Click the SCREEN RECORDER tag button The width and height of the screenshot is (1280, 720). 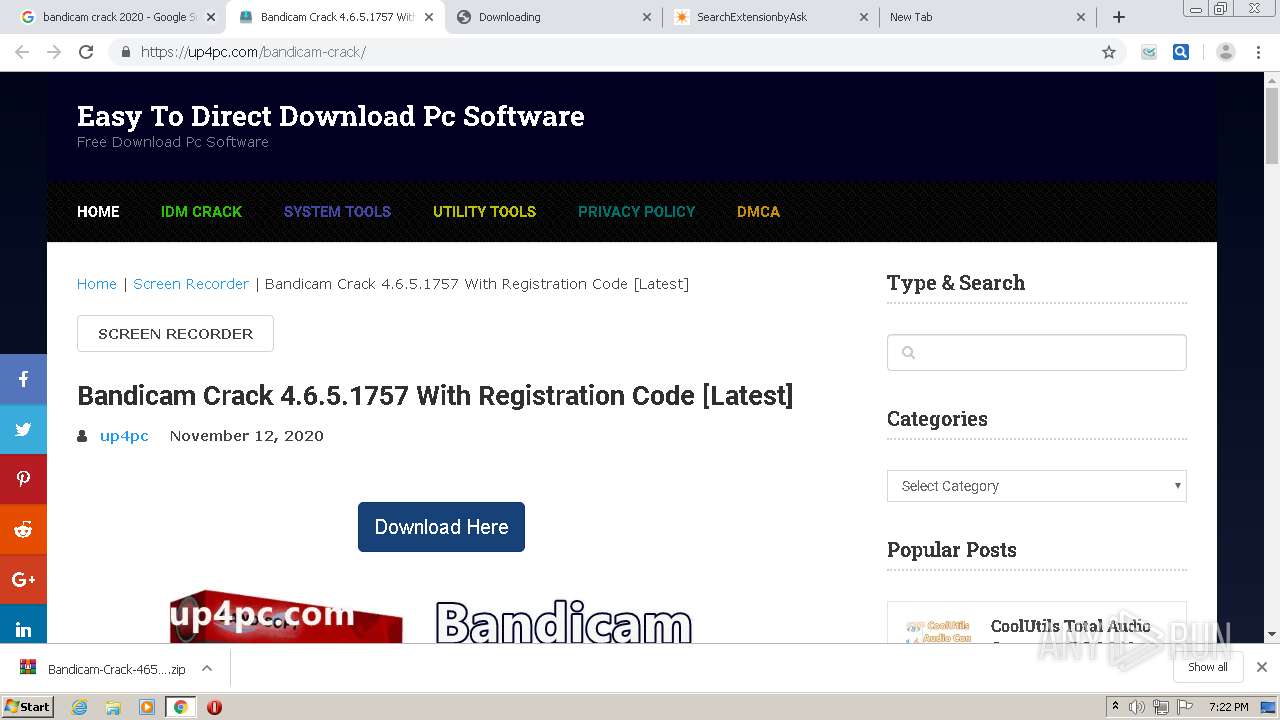pyautogui.click(x=175, y=334)
